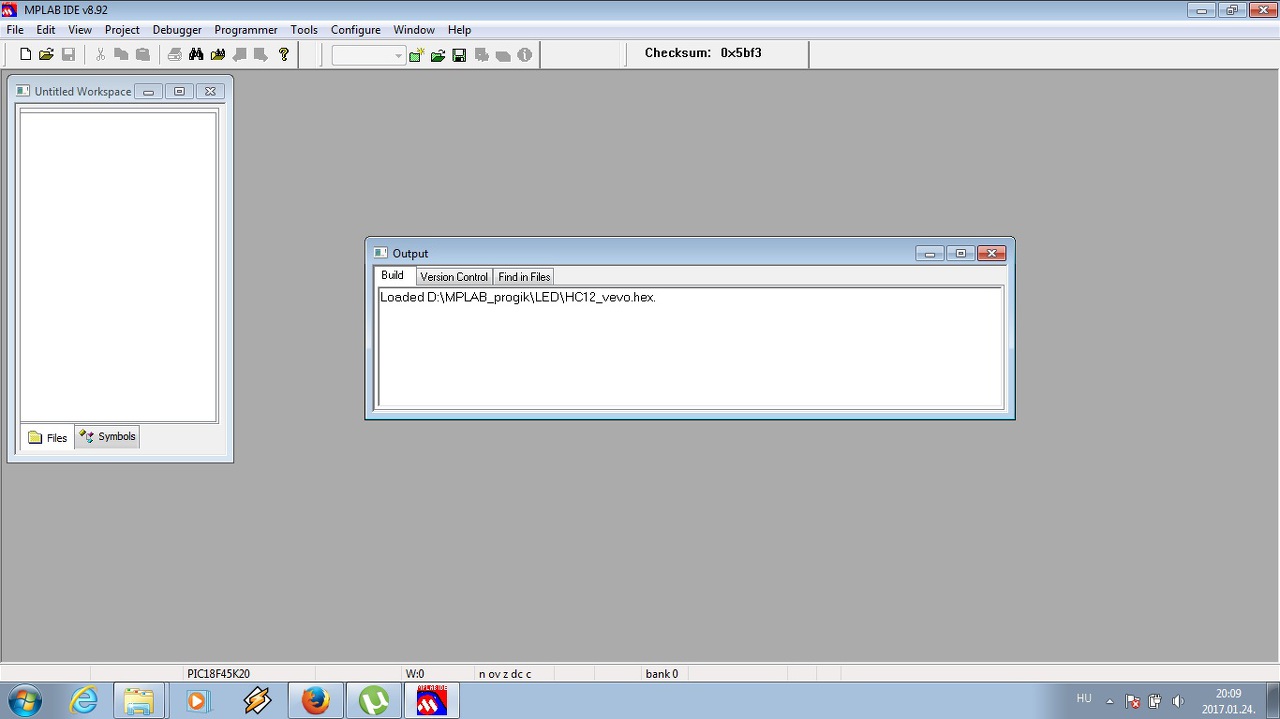The image size is (1280, 719).
Task: Open Winamp from the taskbar
Action: tap(257, 701)
